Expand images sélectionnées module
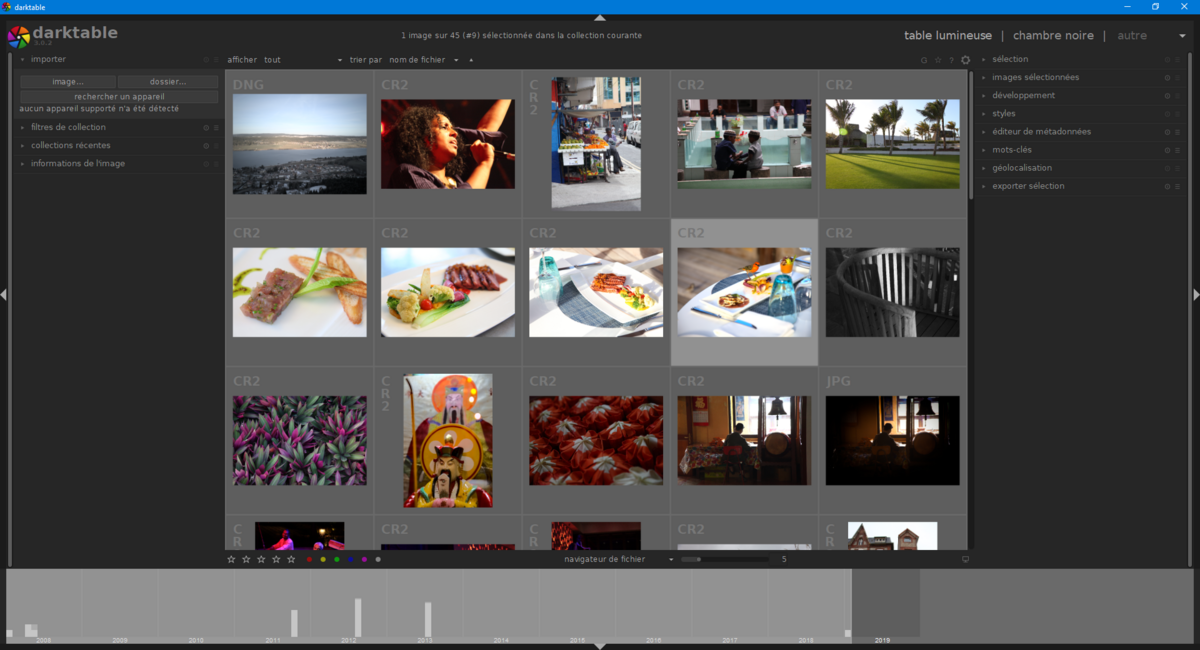 984,78
